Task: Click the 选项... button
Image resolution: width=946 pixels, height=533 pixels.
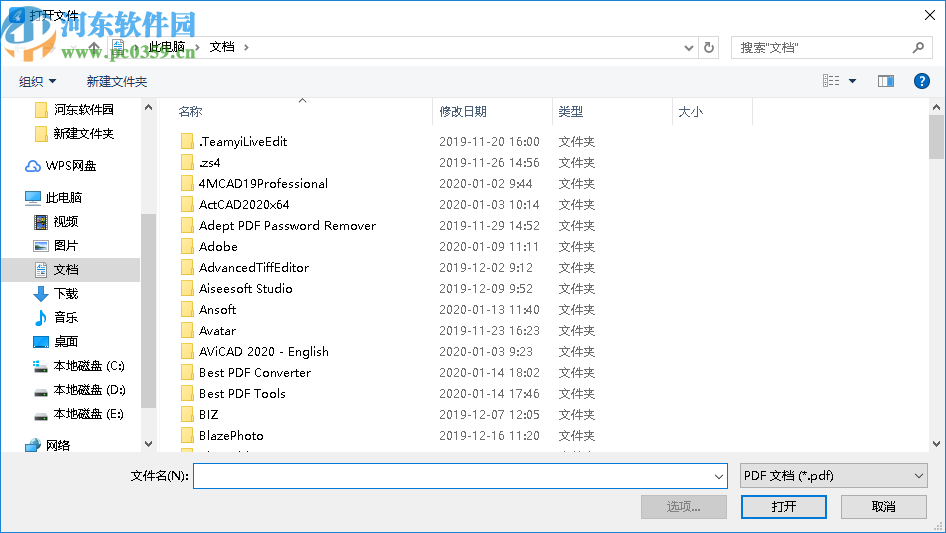Action: pyautogui.click(x=684, y=506)
